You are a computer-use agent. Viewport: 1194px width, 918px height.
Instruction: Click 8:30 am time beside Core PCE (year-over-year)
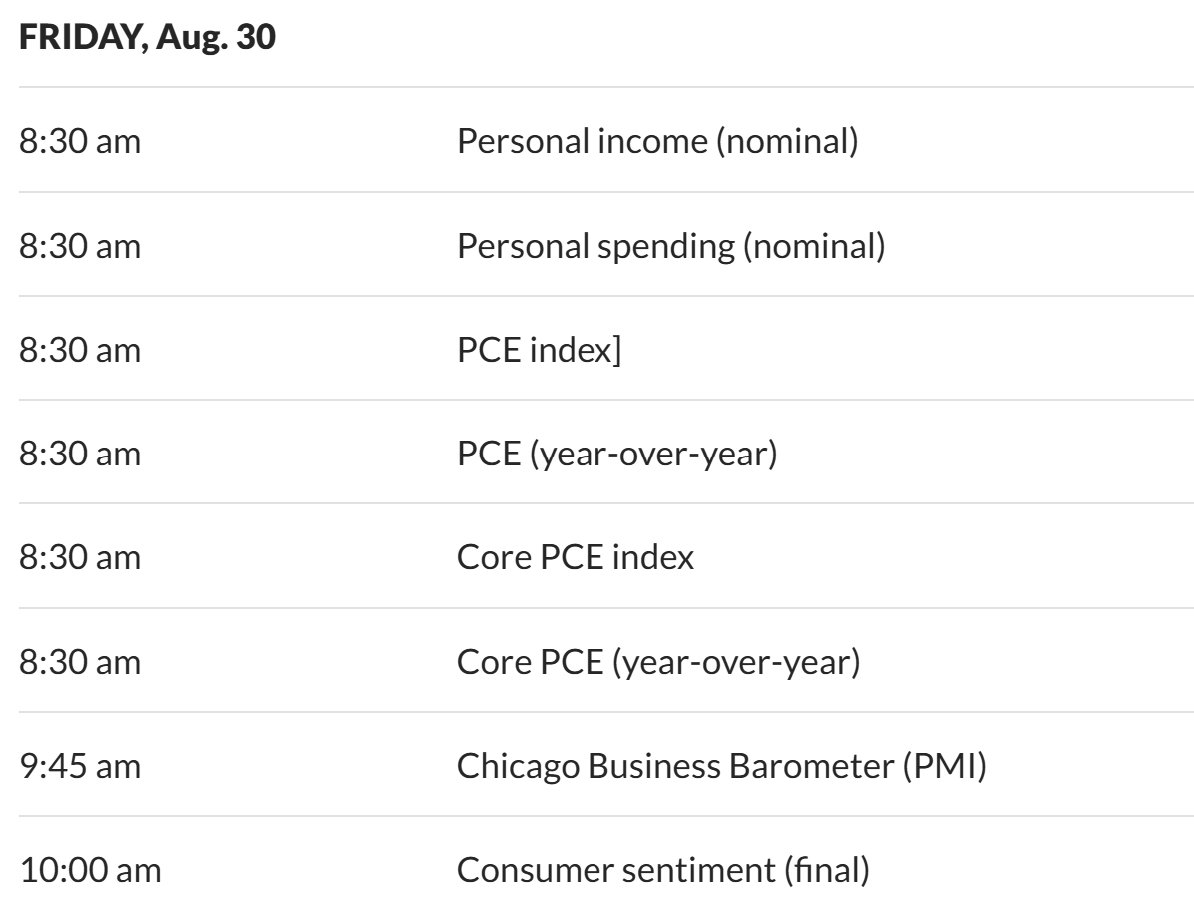click(80, 661)
